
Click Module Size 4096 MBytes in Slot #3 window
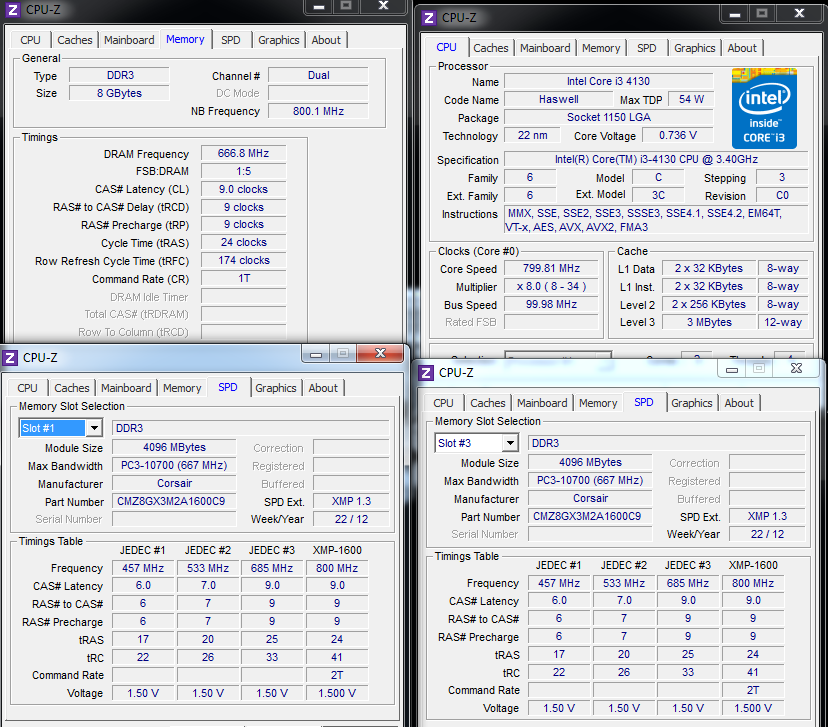(590, 462)
